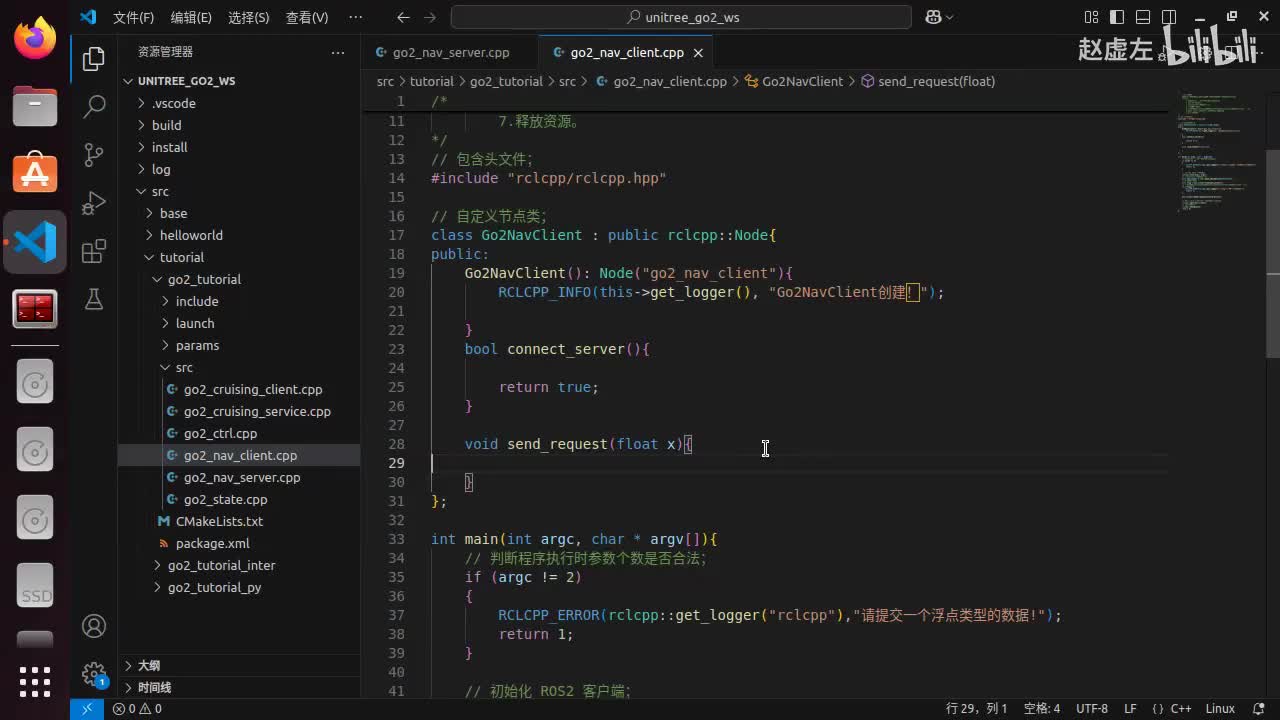
Task: Click 行 29, 列 1 cursor position indicator
Action: click(x=977, y=709)
